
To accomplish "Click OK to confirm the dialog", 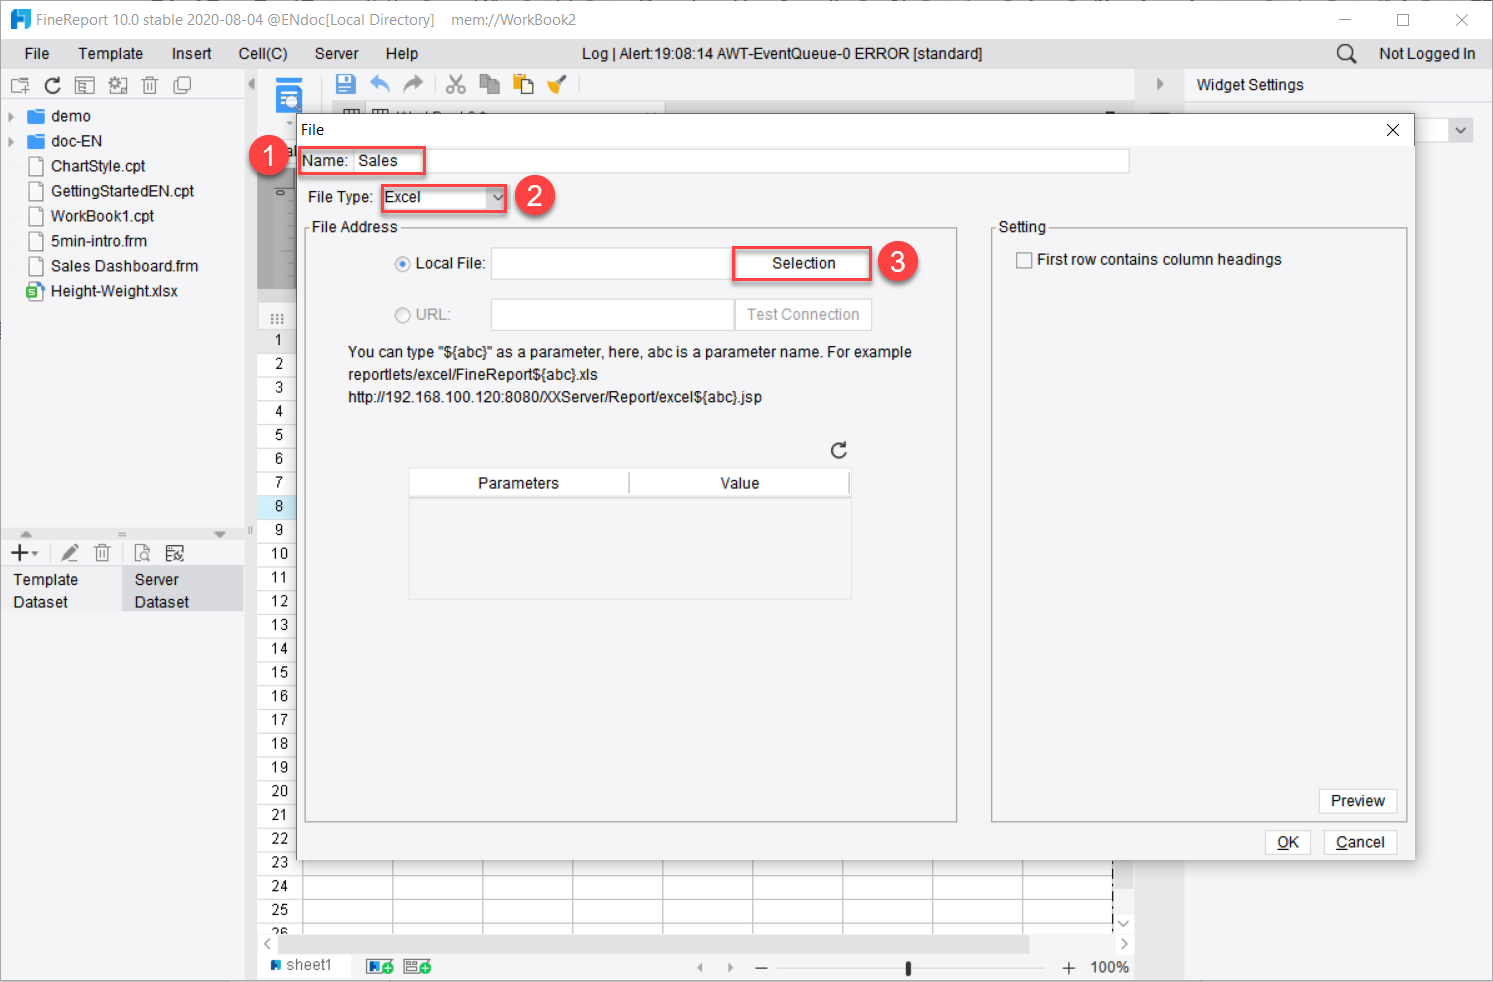I will (1288, 842).
